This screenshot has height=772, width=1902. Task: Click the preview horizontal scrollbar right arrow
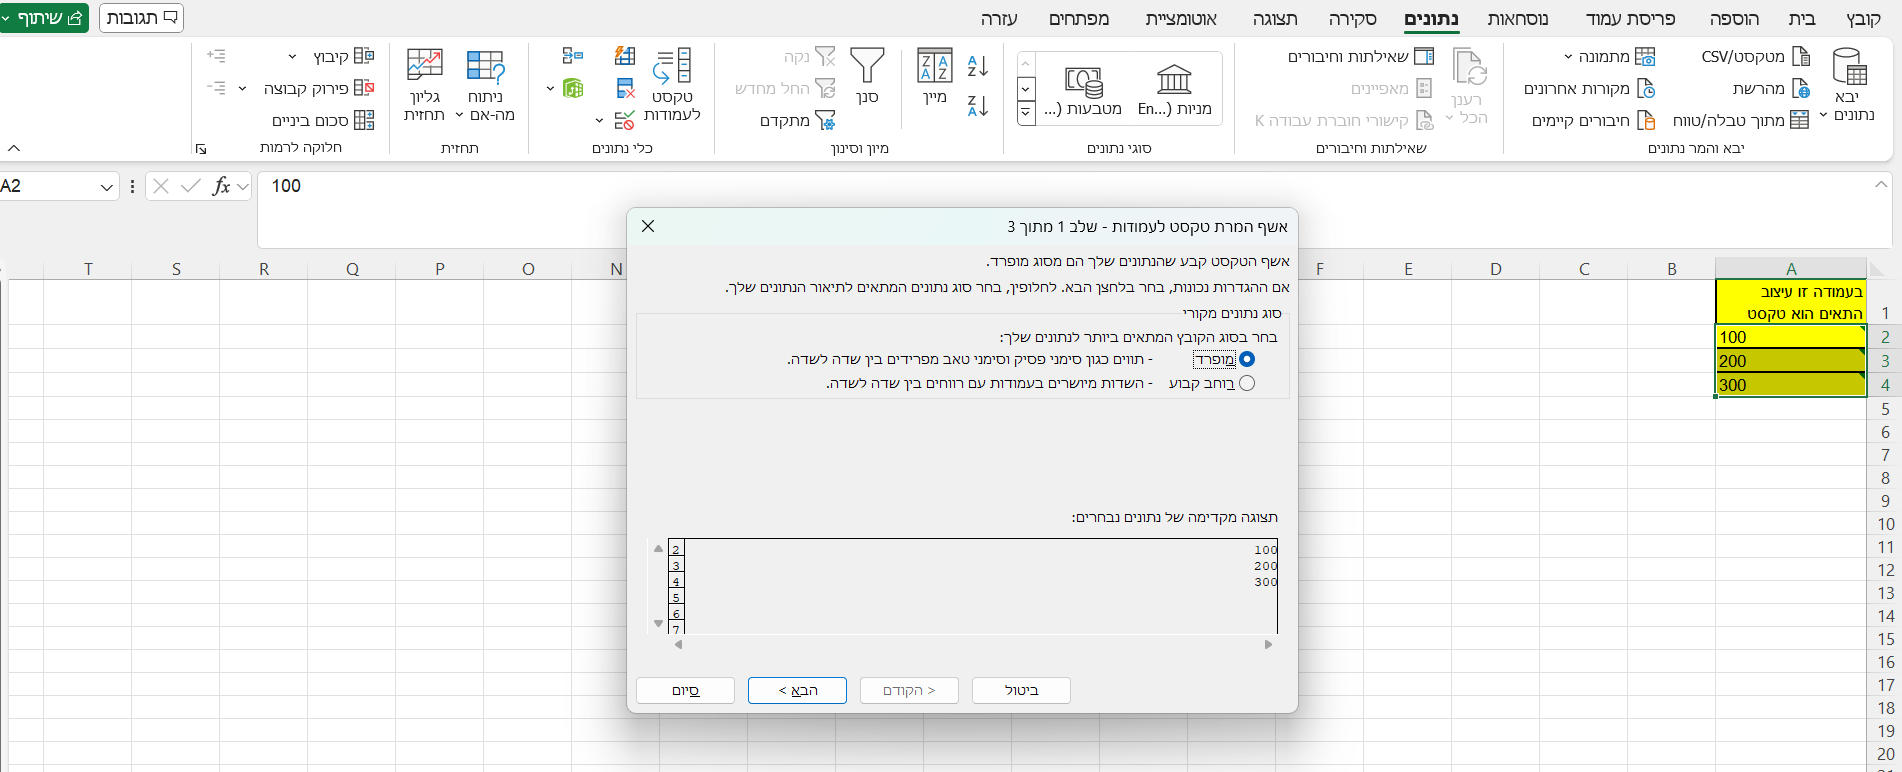[1268, 645]
